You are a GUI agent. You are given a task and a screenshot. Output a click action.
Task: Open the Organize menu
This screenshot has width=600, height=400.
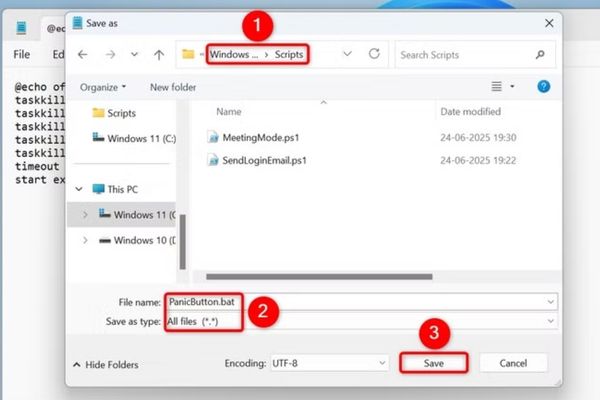click(x=103, y=87)
